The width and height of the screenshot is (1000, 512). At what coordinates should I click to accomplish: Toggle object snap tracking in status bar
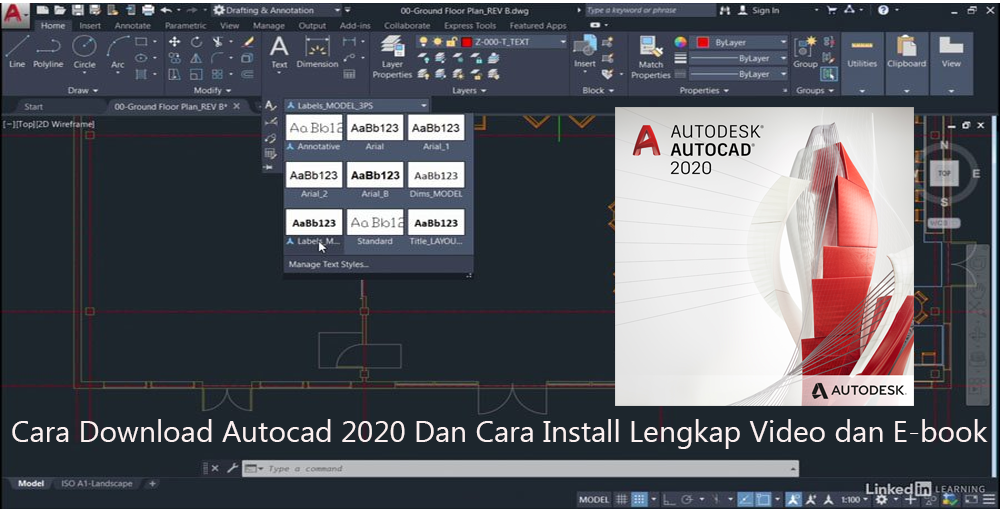(745, 499)
